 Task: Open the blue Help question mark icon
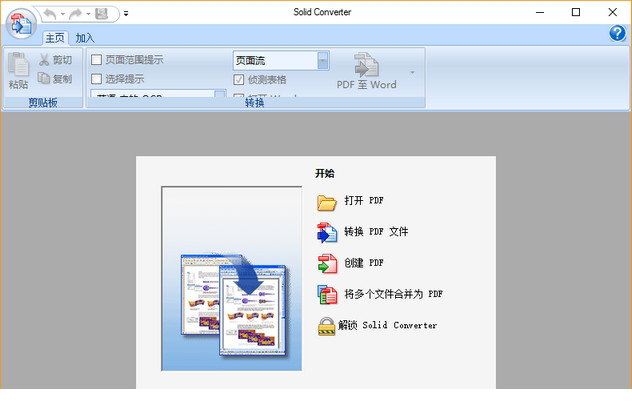click(x=617, y=33)
